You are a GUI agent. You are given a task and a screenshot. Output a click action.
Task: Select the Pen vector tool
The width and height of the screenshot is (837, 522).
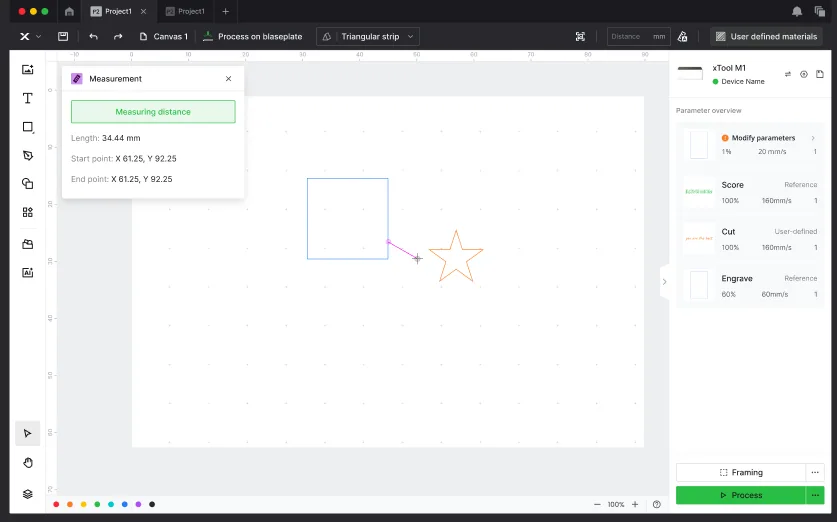click(28, 155)
